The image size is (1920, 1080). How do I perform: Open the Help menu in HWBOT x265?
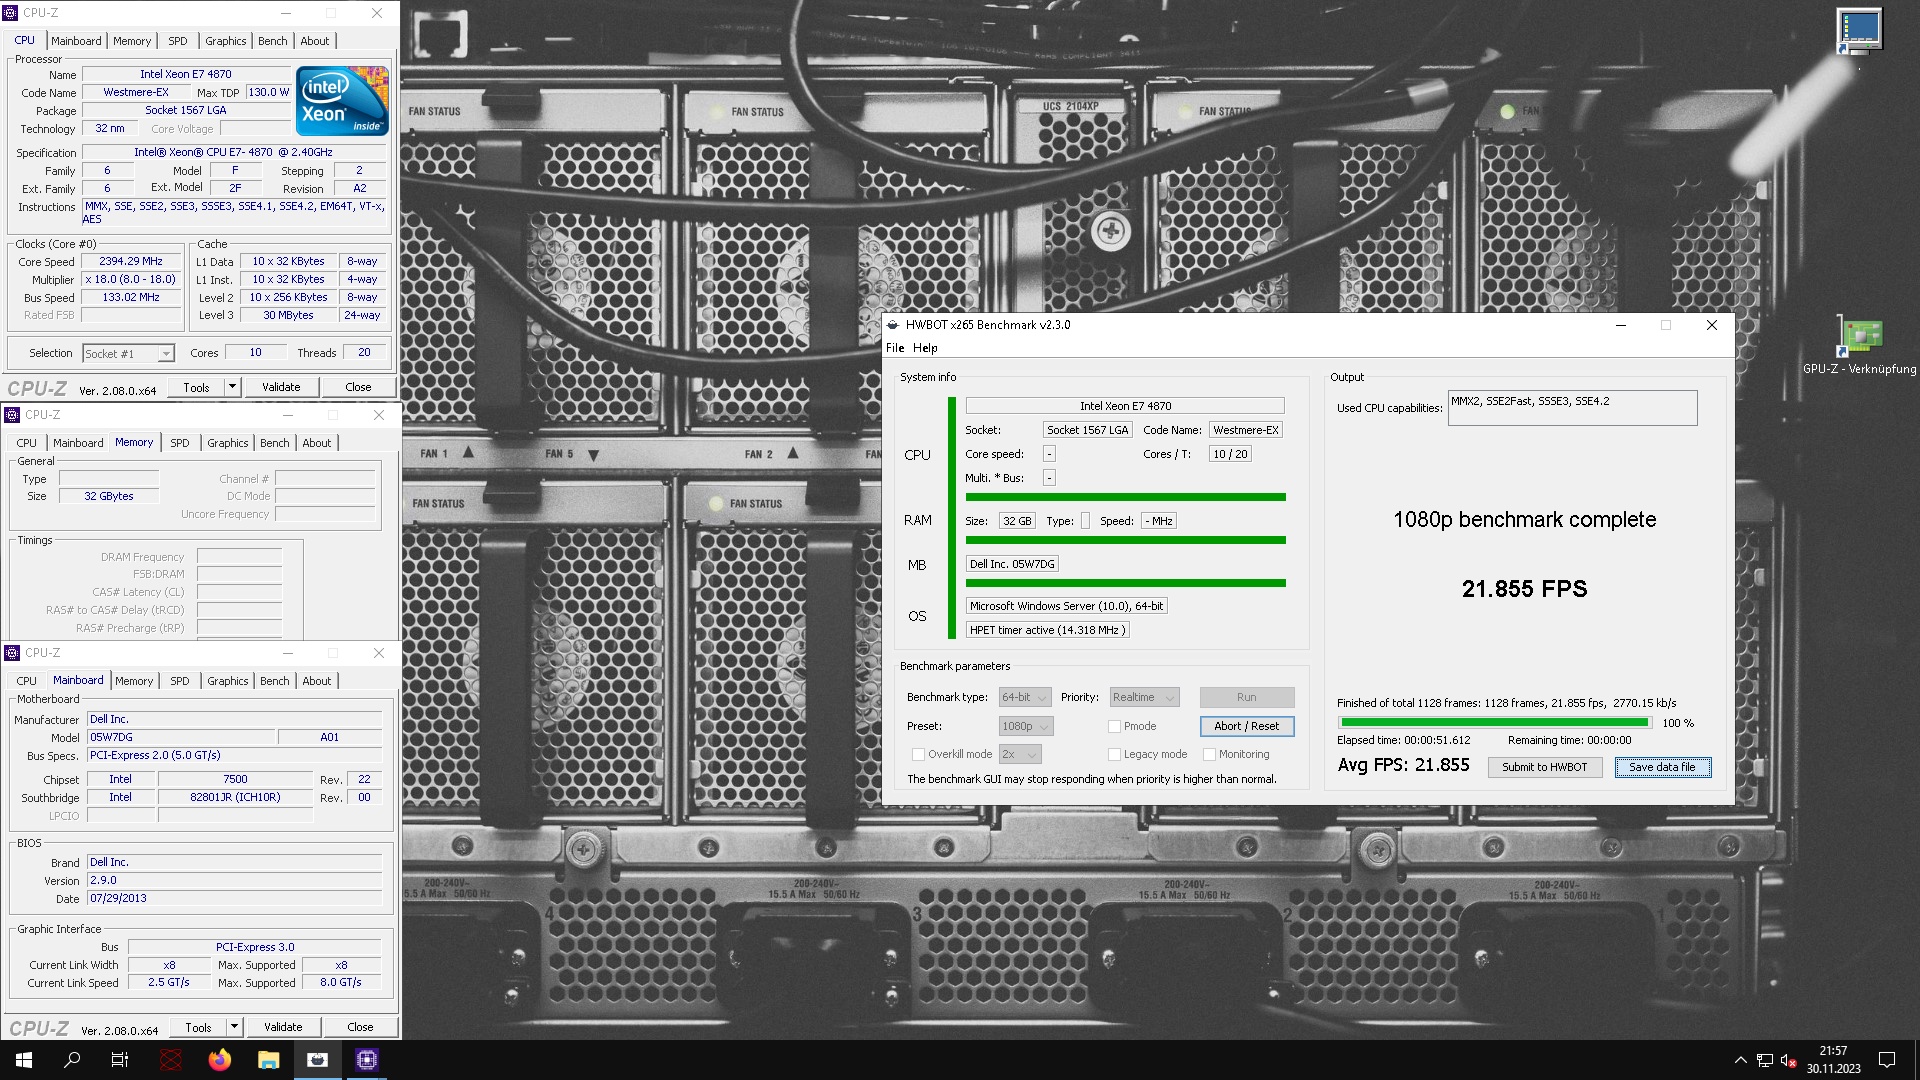coord(925,348)
